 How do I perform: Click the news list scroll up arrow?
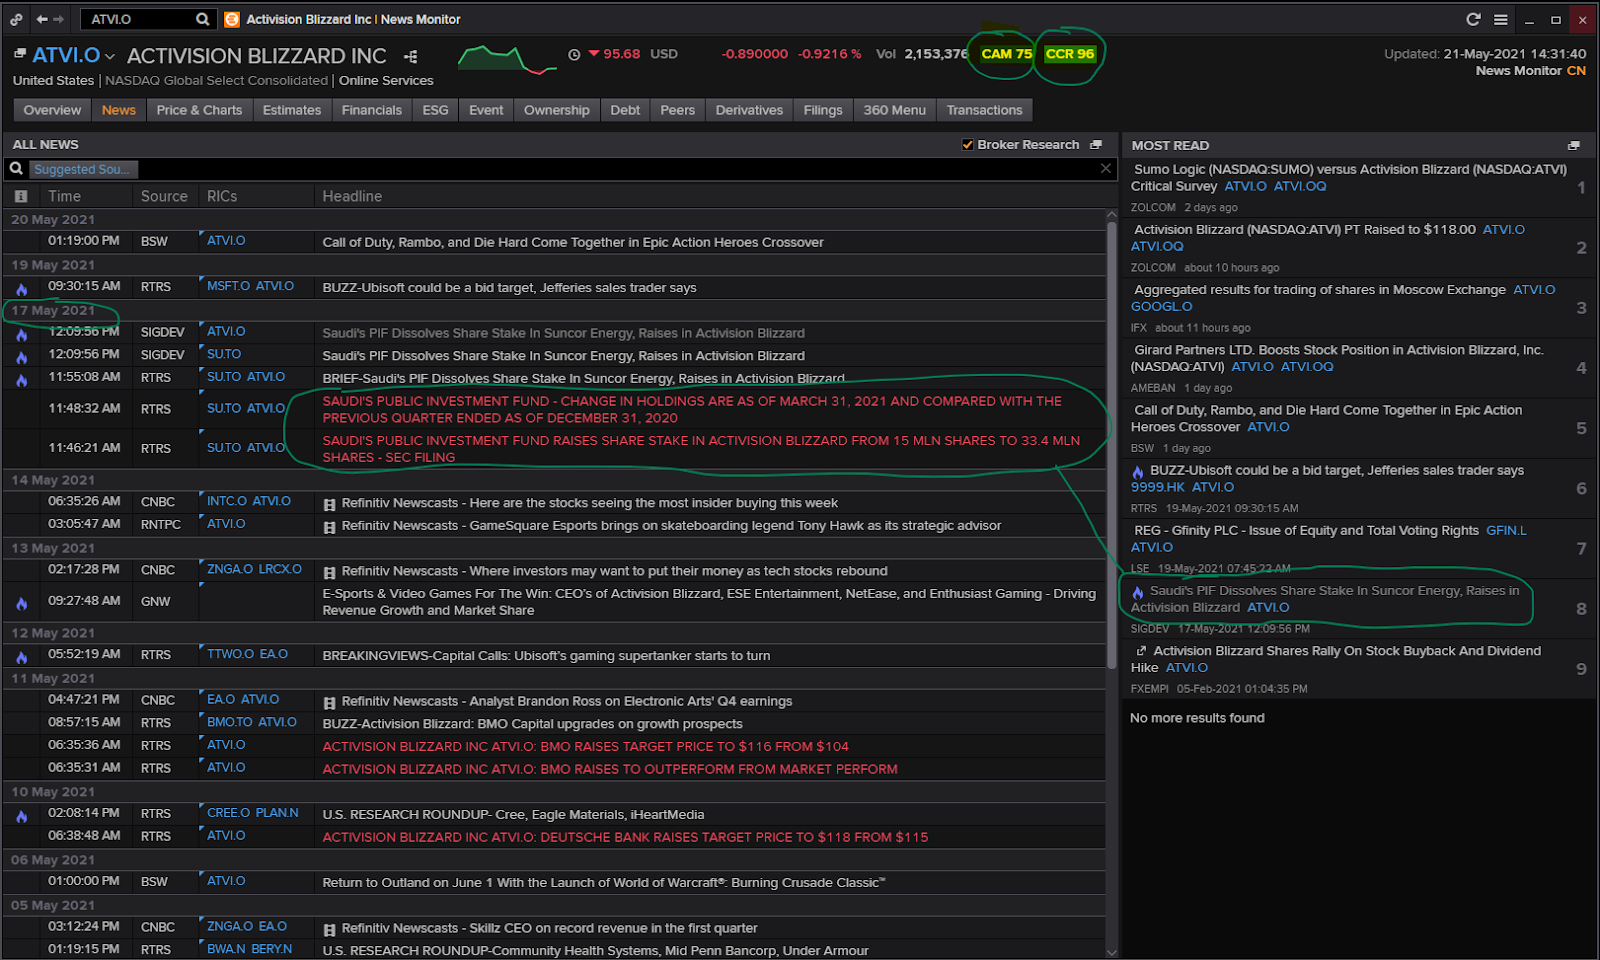click(1111, 215)
